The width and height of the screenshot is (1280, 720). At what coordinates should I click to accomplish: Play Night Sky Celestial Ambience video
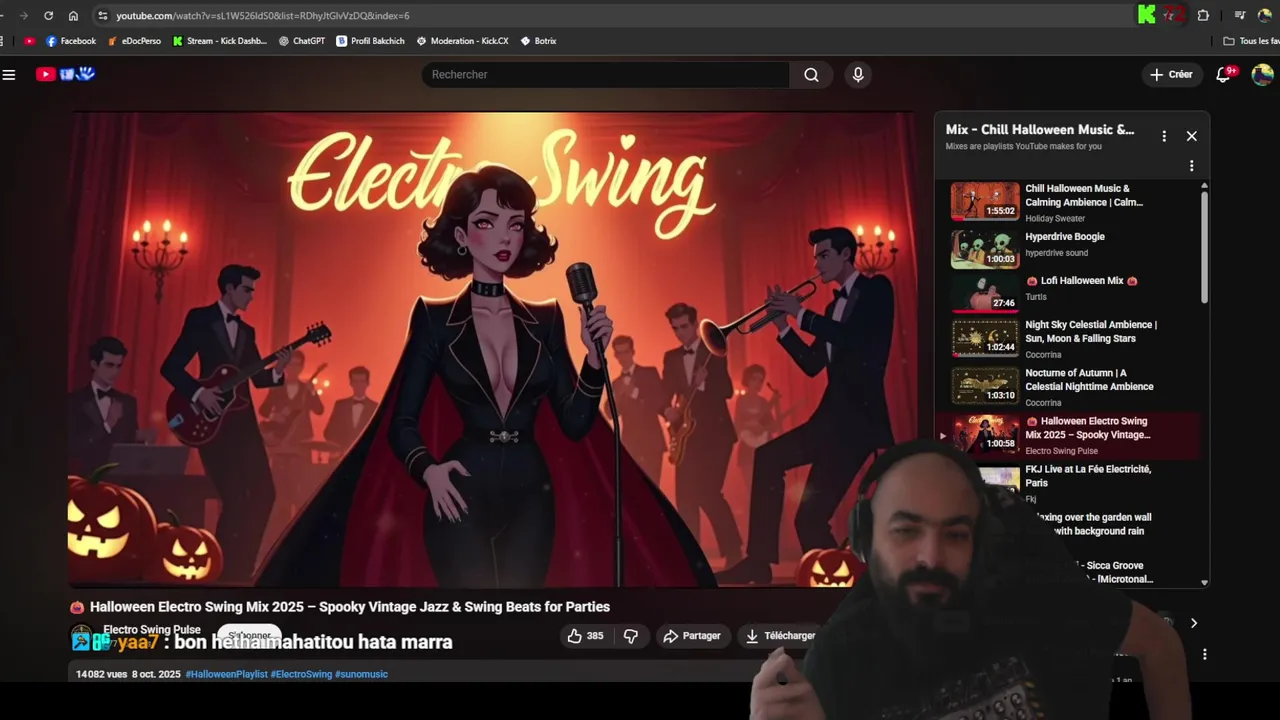click(x=1070, y=338)
